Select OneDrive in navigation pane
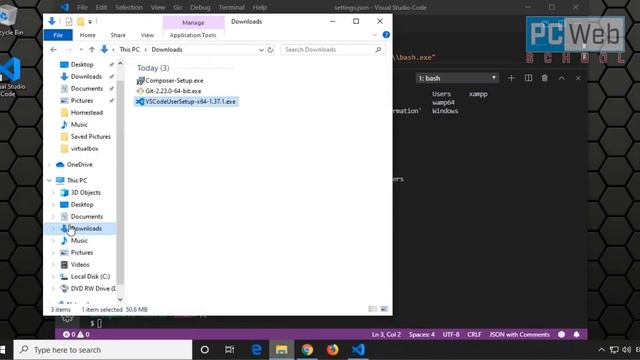The width and height of the screenshot is (640, 360). pos(79,164)
